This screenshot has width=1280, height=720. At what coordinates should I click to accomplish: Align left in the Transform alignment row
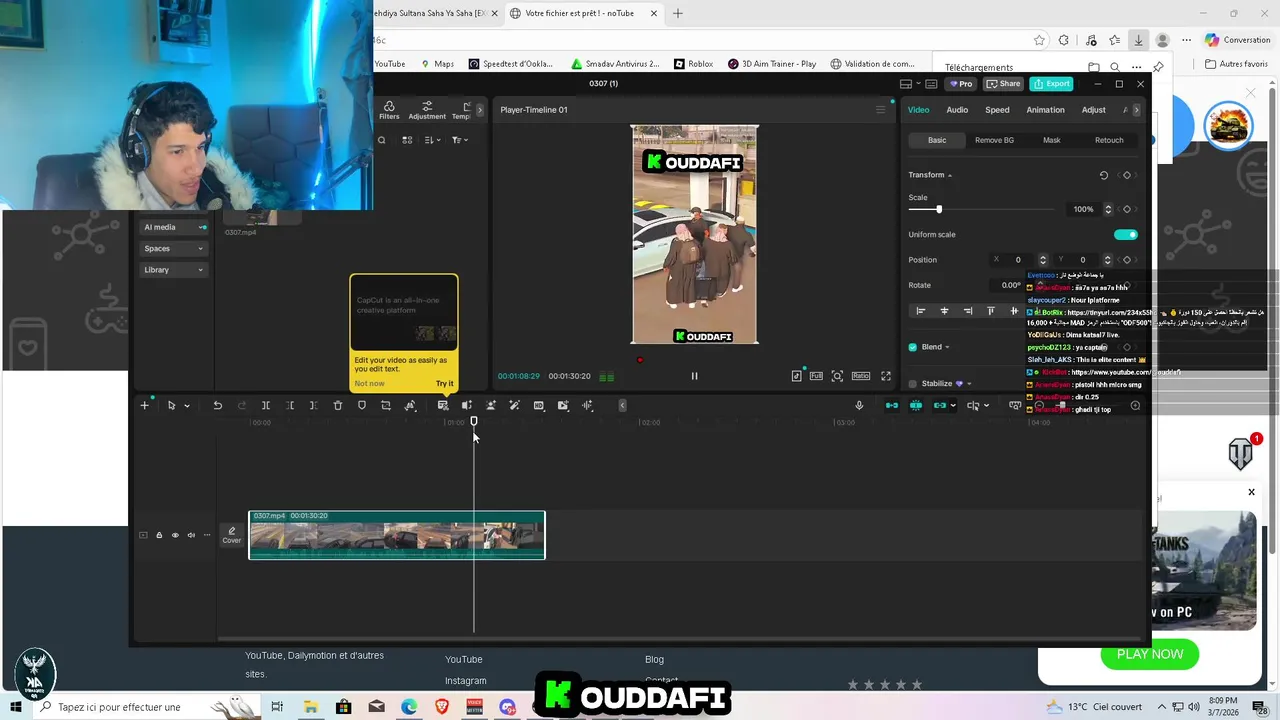921,311
